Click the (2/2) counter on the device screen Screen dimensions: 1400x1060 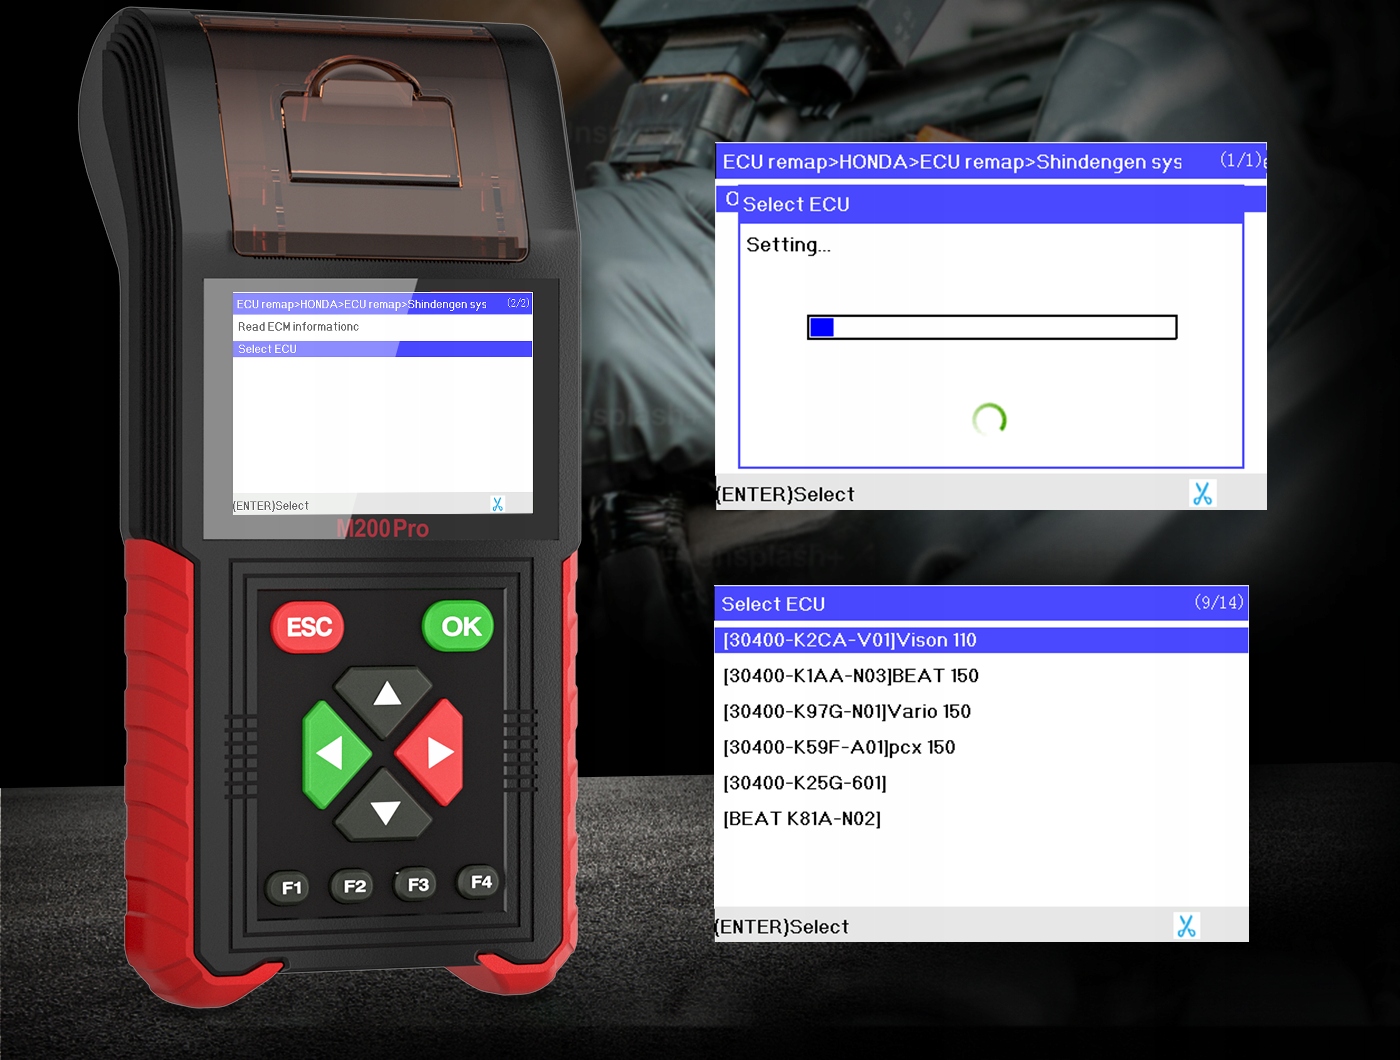tap(518, 303)
